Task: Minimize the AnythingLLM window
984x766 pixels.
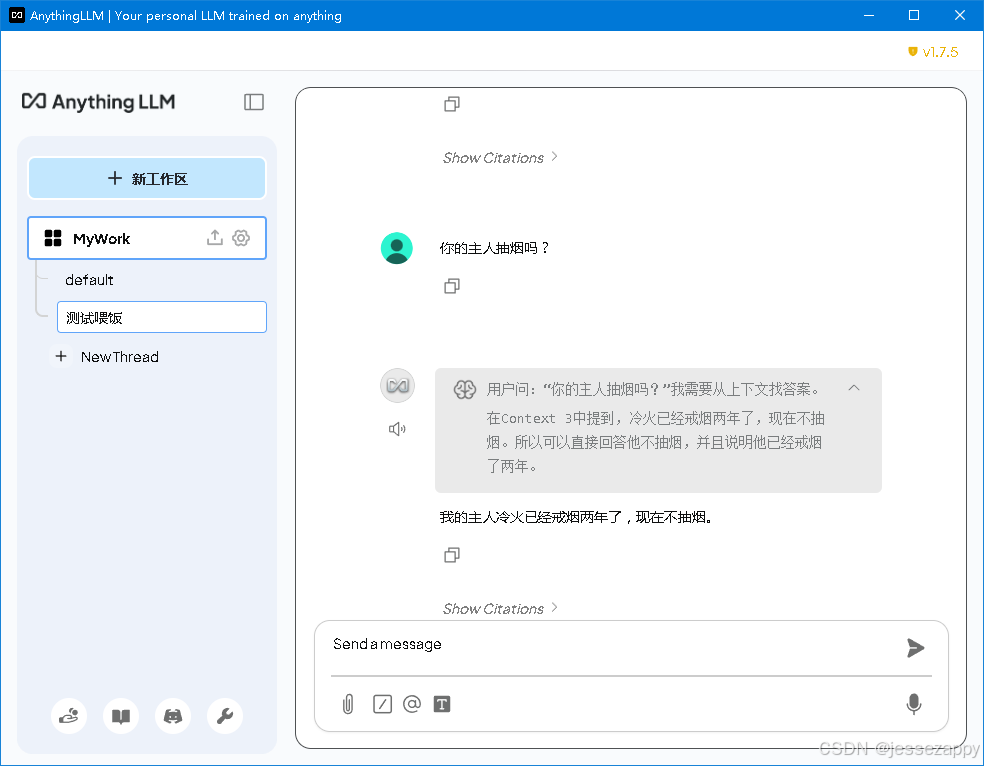Action: click(869, 15)
